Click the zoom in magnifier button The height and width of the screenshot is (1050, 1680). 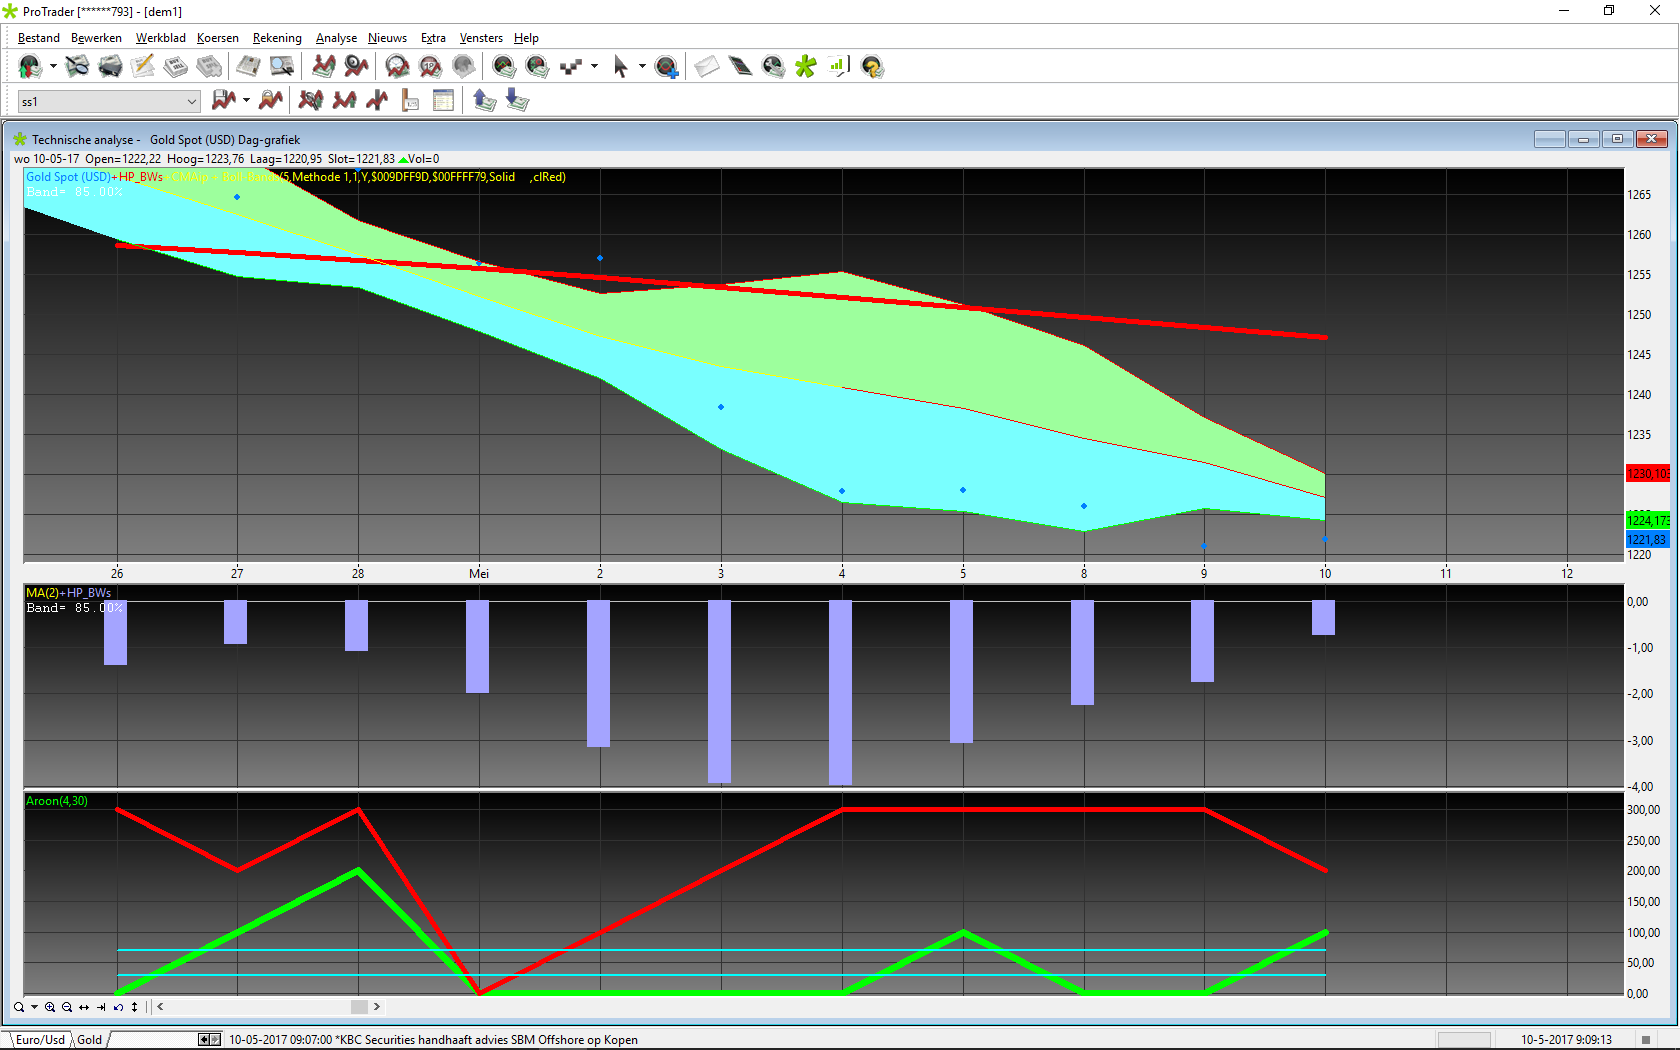[50, 1007]
